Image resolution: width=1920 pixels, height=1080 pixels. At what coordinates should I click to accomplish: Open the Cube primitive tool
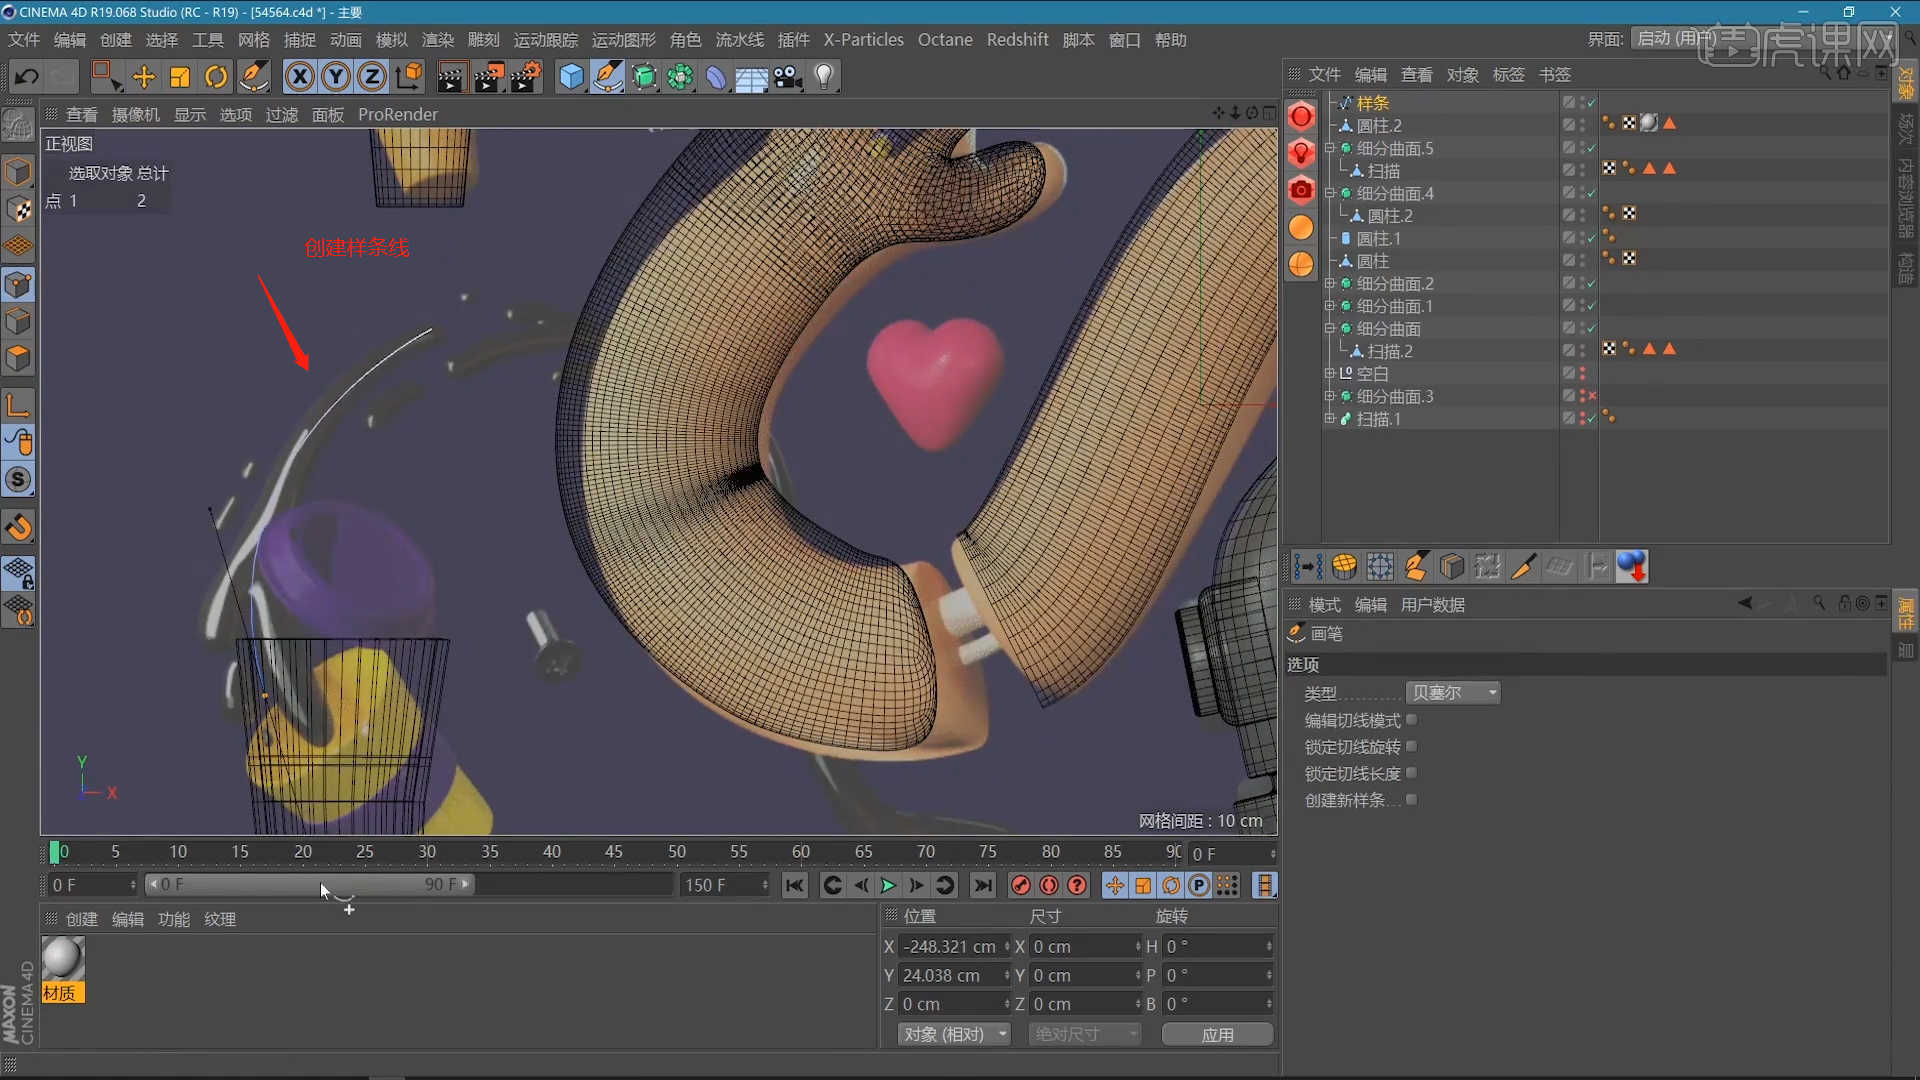(x=571, y=77)
